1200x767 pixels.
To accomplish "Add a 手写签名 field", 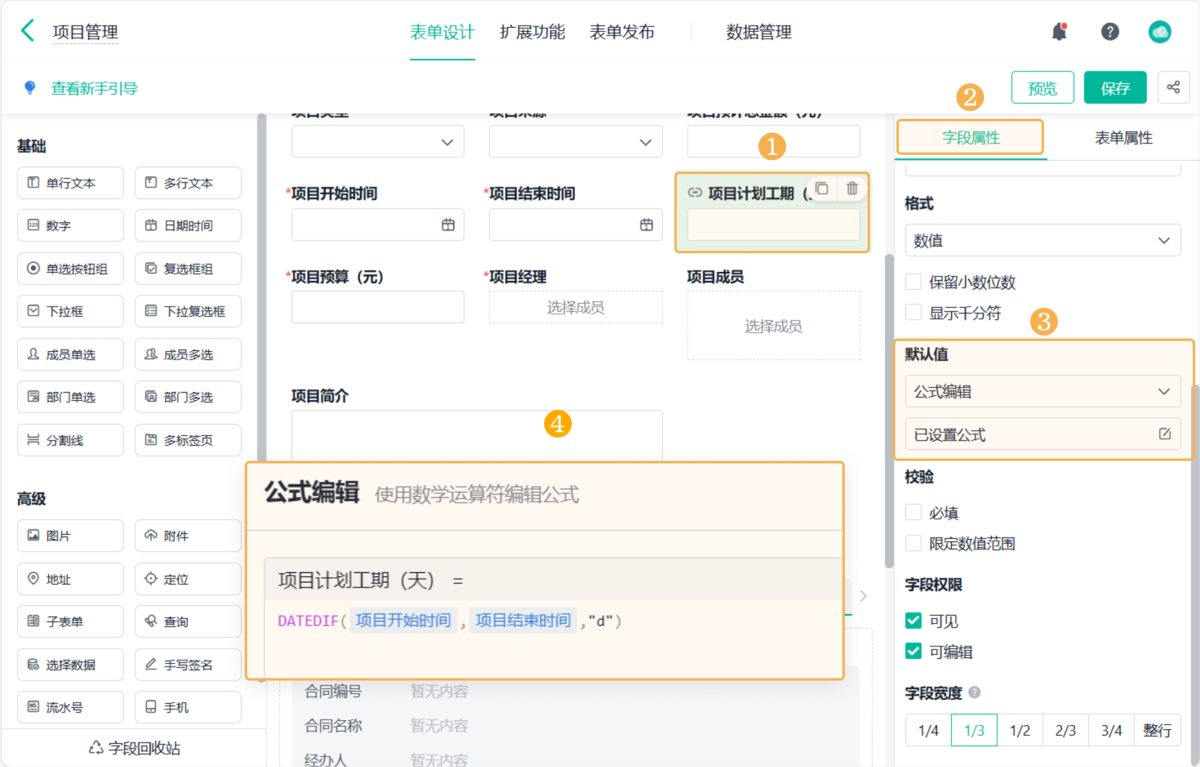I will pyautogui.click(x=188, y=665).
